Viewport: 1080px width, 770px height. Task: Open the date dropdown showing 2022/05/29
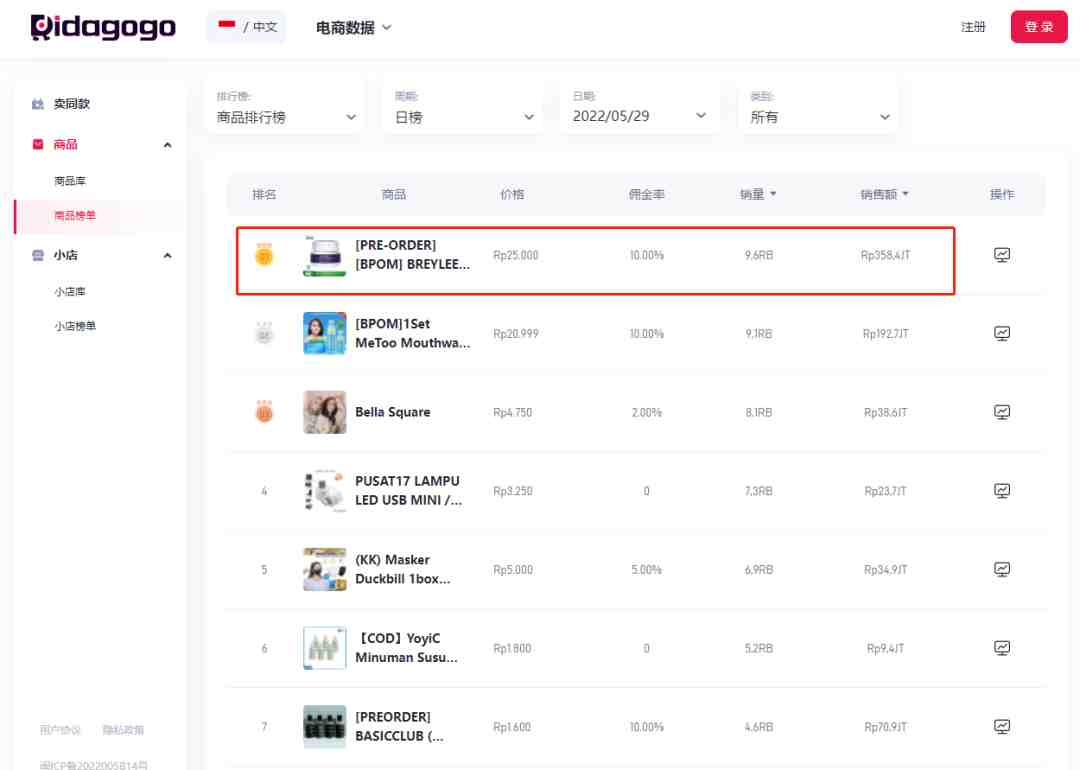tap(641, 107)
